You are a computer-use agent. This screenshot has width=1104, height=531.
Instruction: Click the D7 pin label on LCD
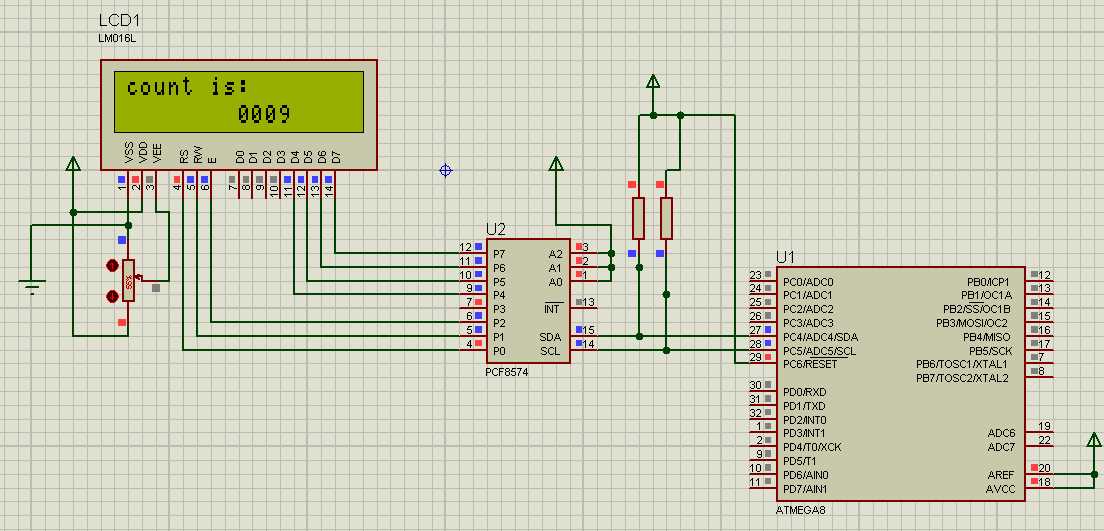[336, 156]
